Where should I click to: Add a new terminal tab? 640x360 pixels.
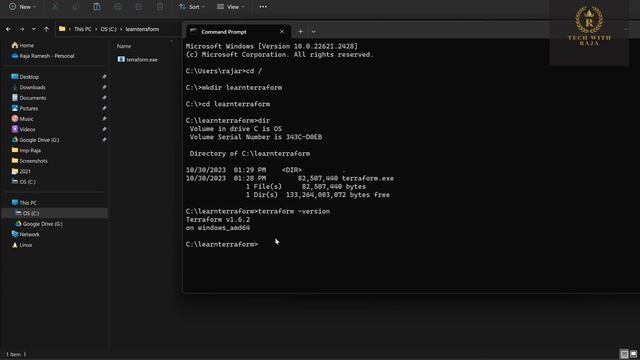pos(300,31)
